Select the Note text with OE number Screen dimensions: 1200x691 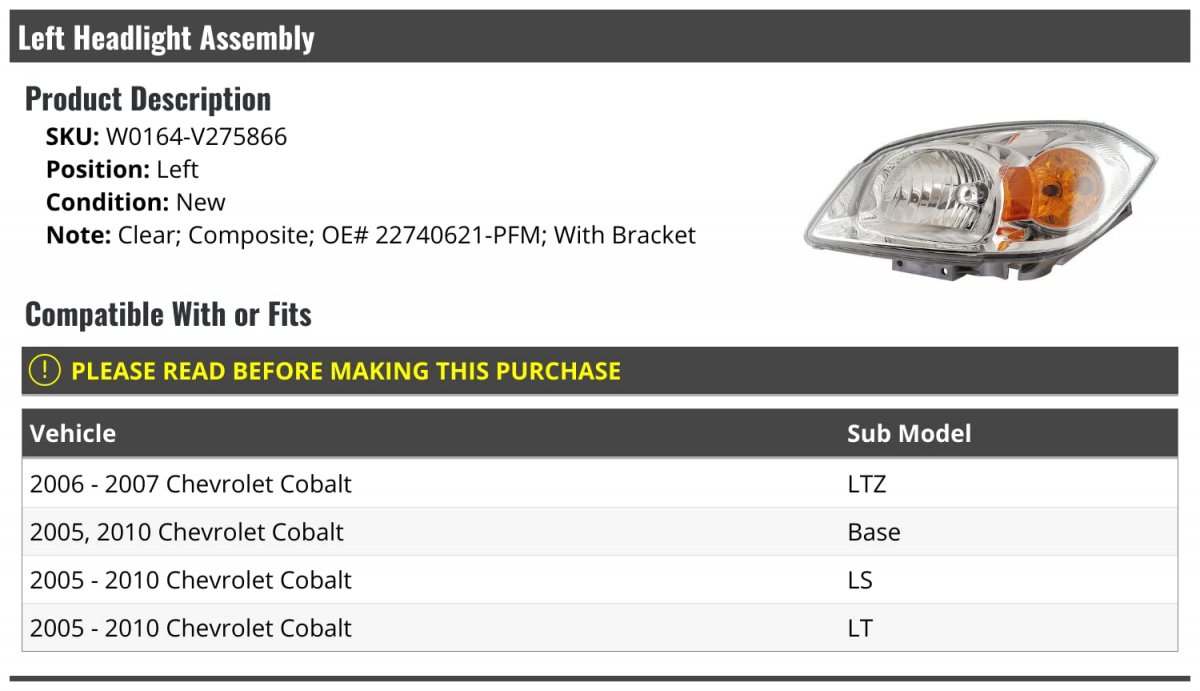(x=371, y=236)
